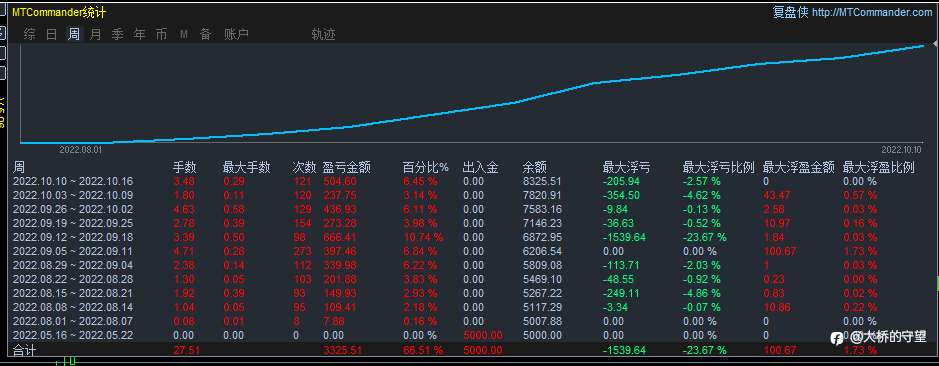Image resolution: width=939 pixels, height=366 pixels.
Task: Click the 最大手数 column header
Action: click(247, 168)
